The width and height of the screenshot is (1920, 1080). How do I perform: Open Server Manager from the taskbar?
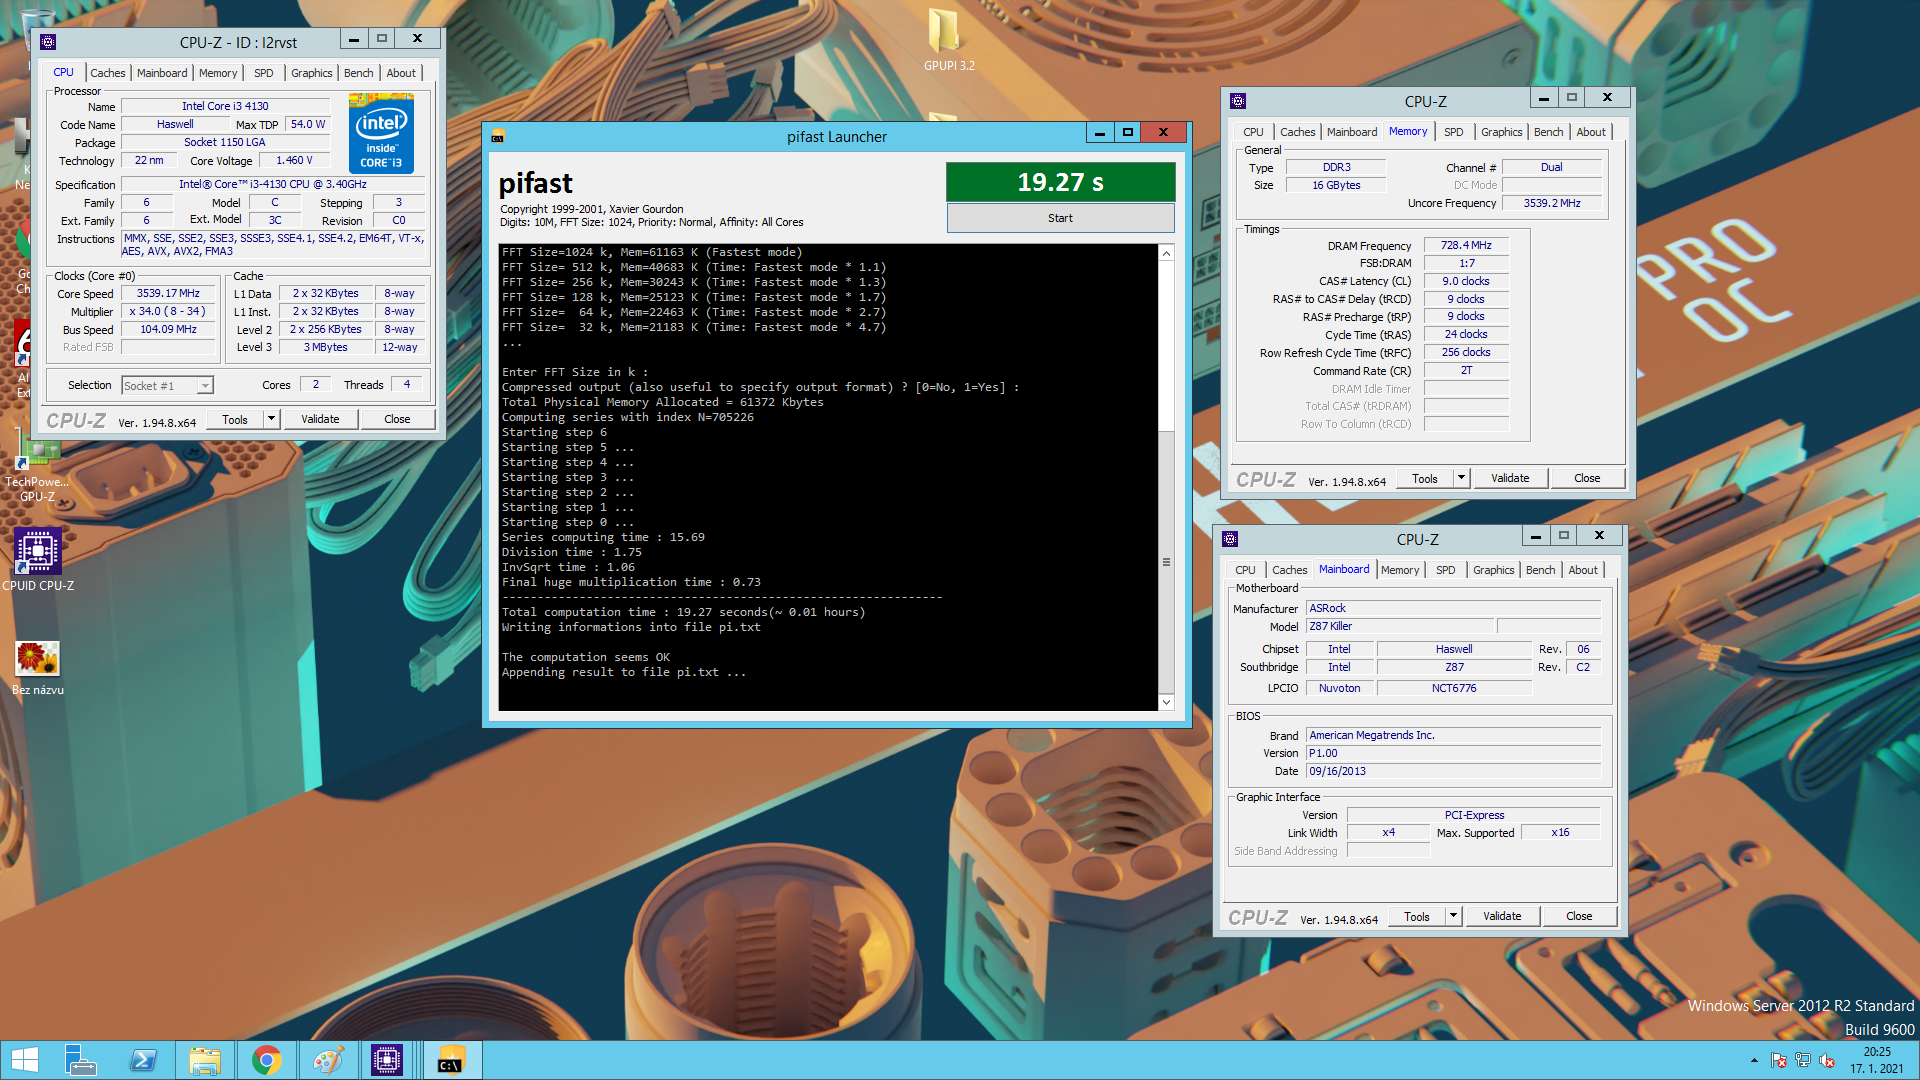[x=80, y=1060]
